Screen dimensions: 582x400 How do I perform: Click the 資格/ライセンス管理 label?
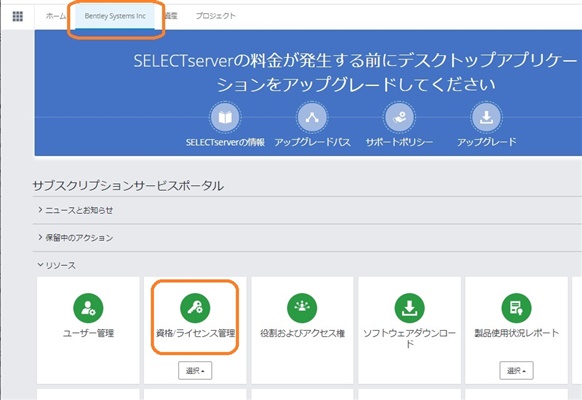click(x=195, y=333)
